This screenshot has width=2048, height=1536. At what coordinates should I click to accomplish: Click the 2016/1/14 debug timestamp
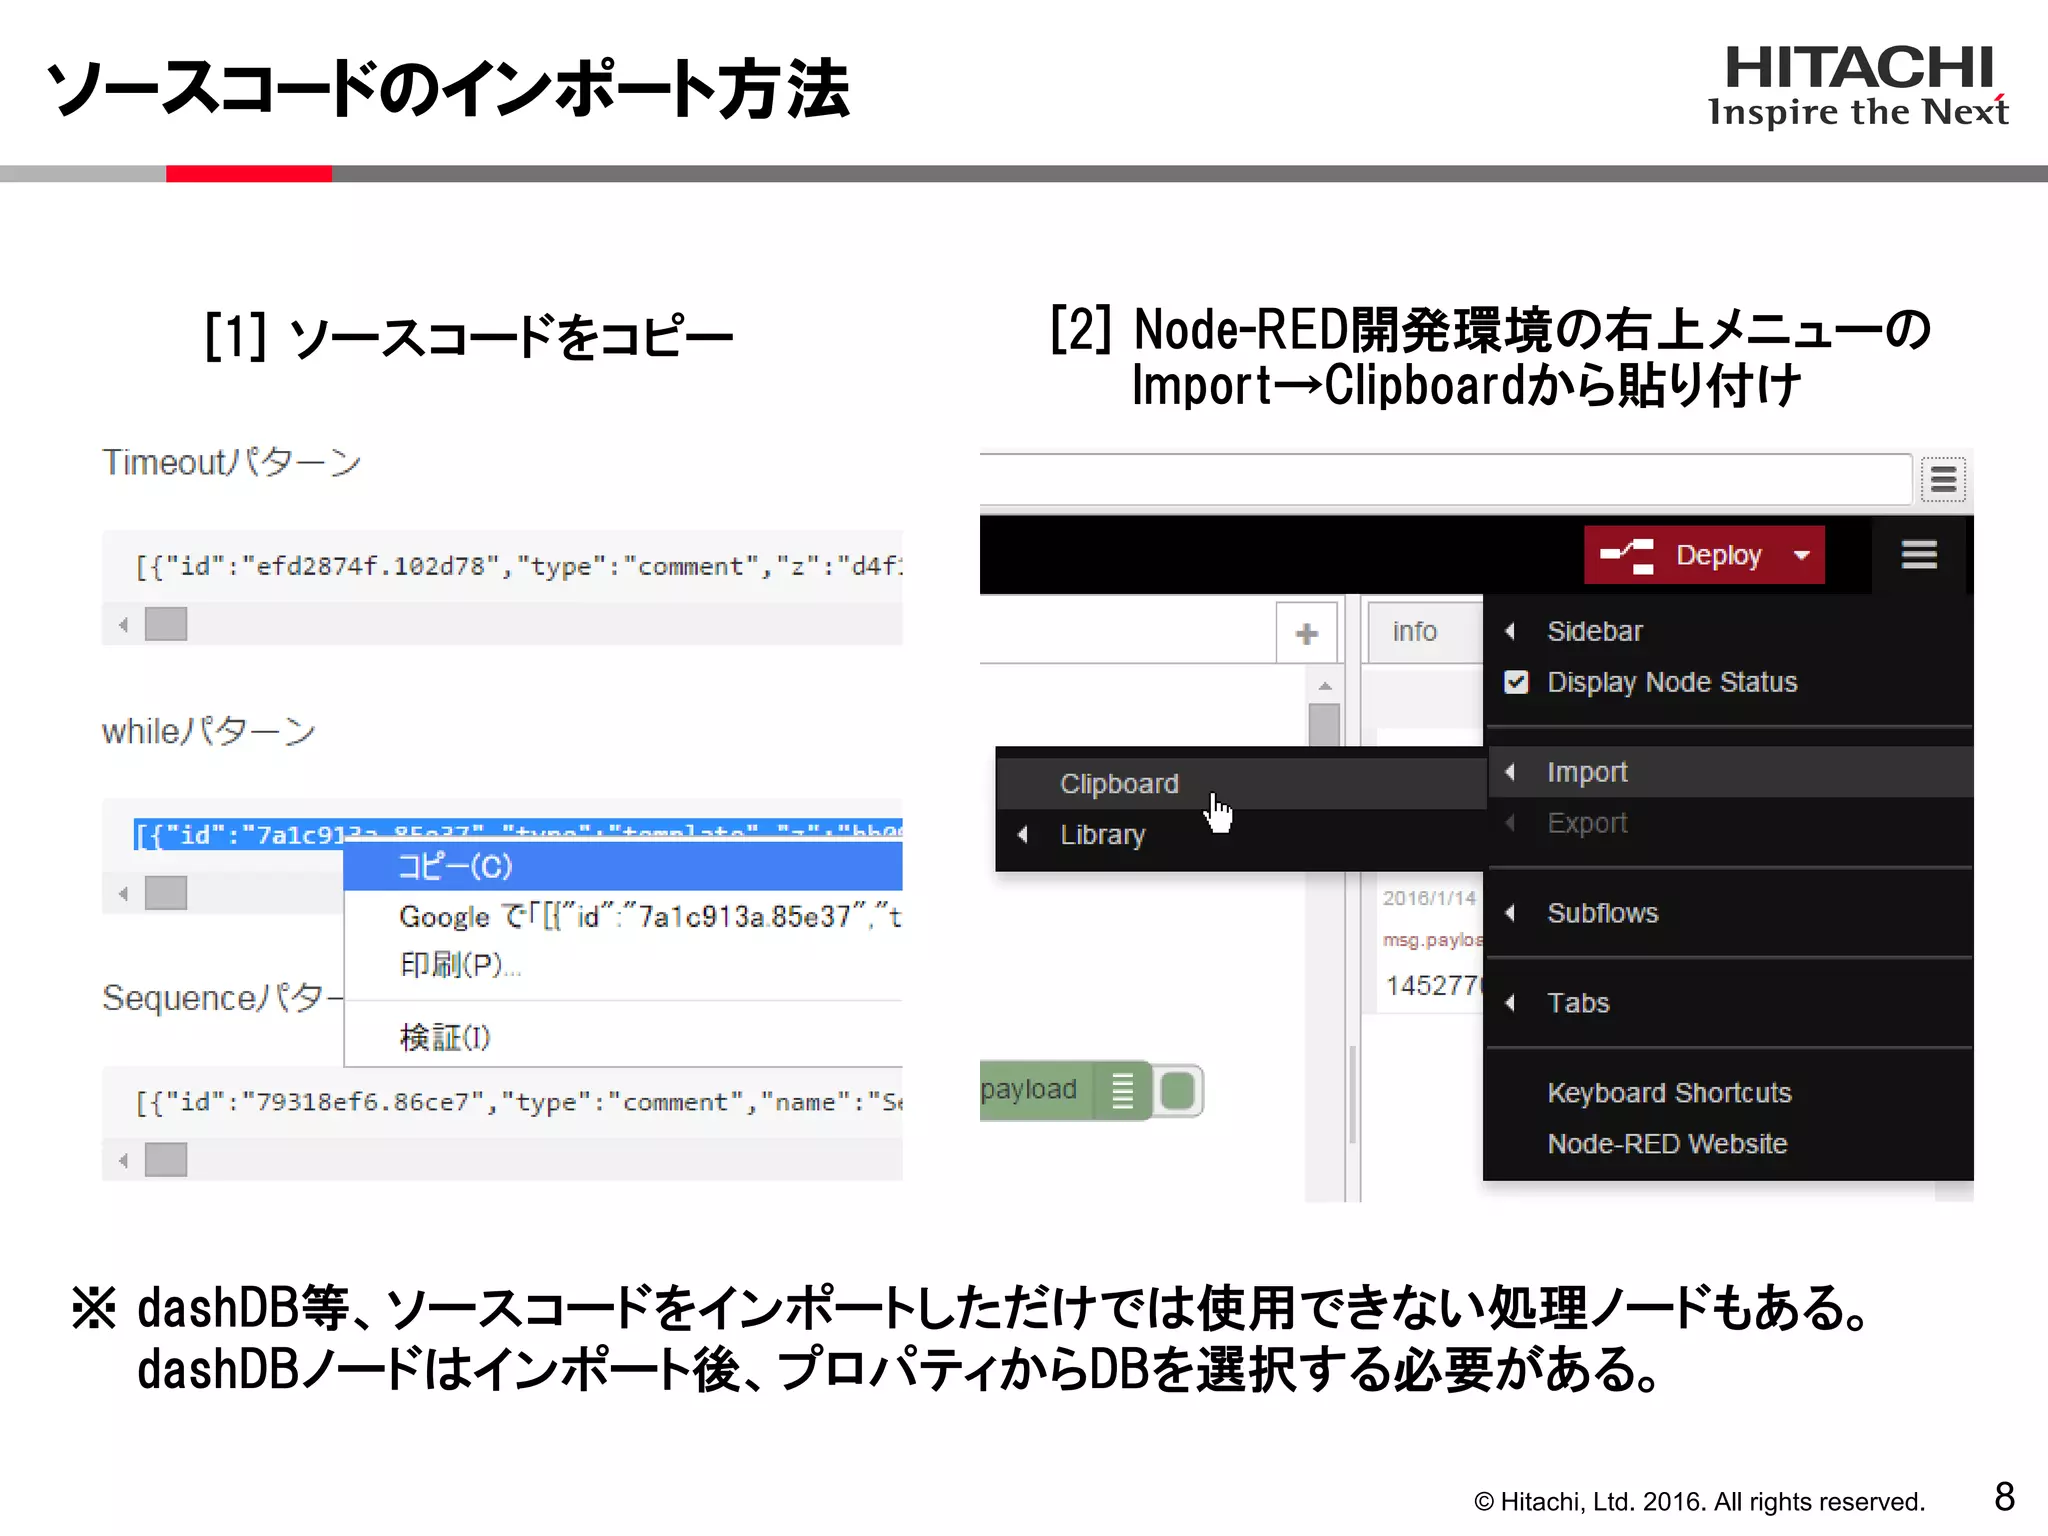[1429, 898]
